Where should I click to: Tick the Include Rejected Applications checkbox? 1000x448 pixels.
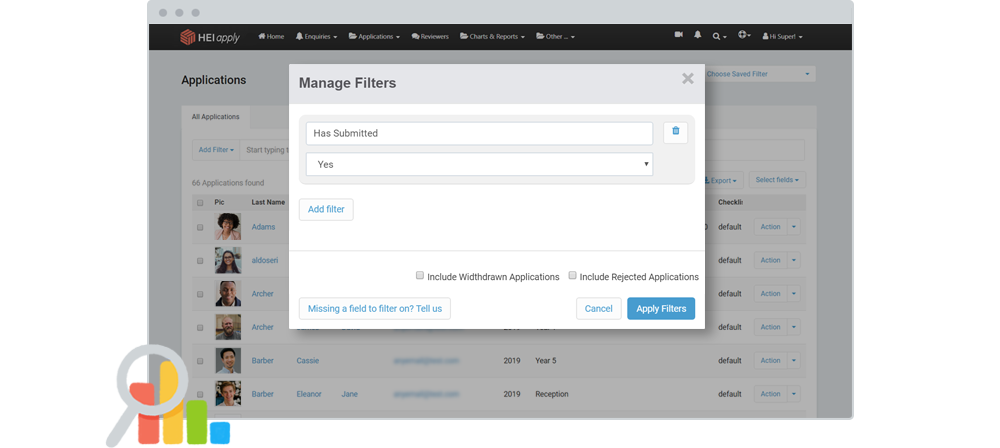tap(572, 276)
